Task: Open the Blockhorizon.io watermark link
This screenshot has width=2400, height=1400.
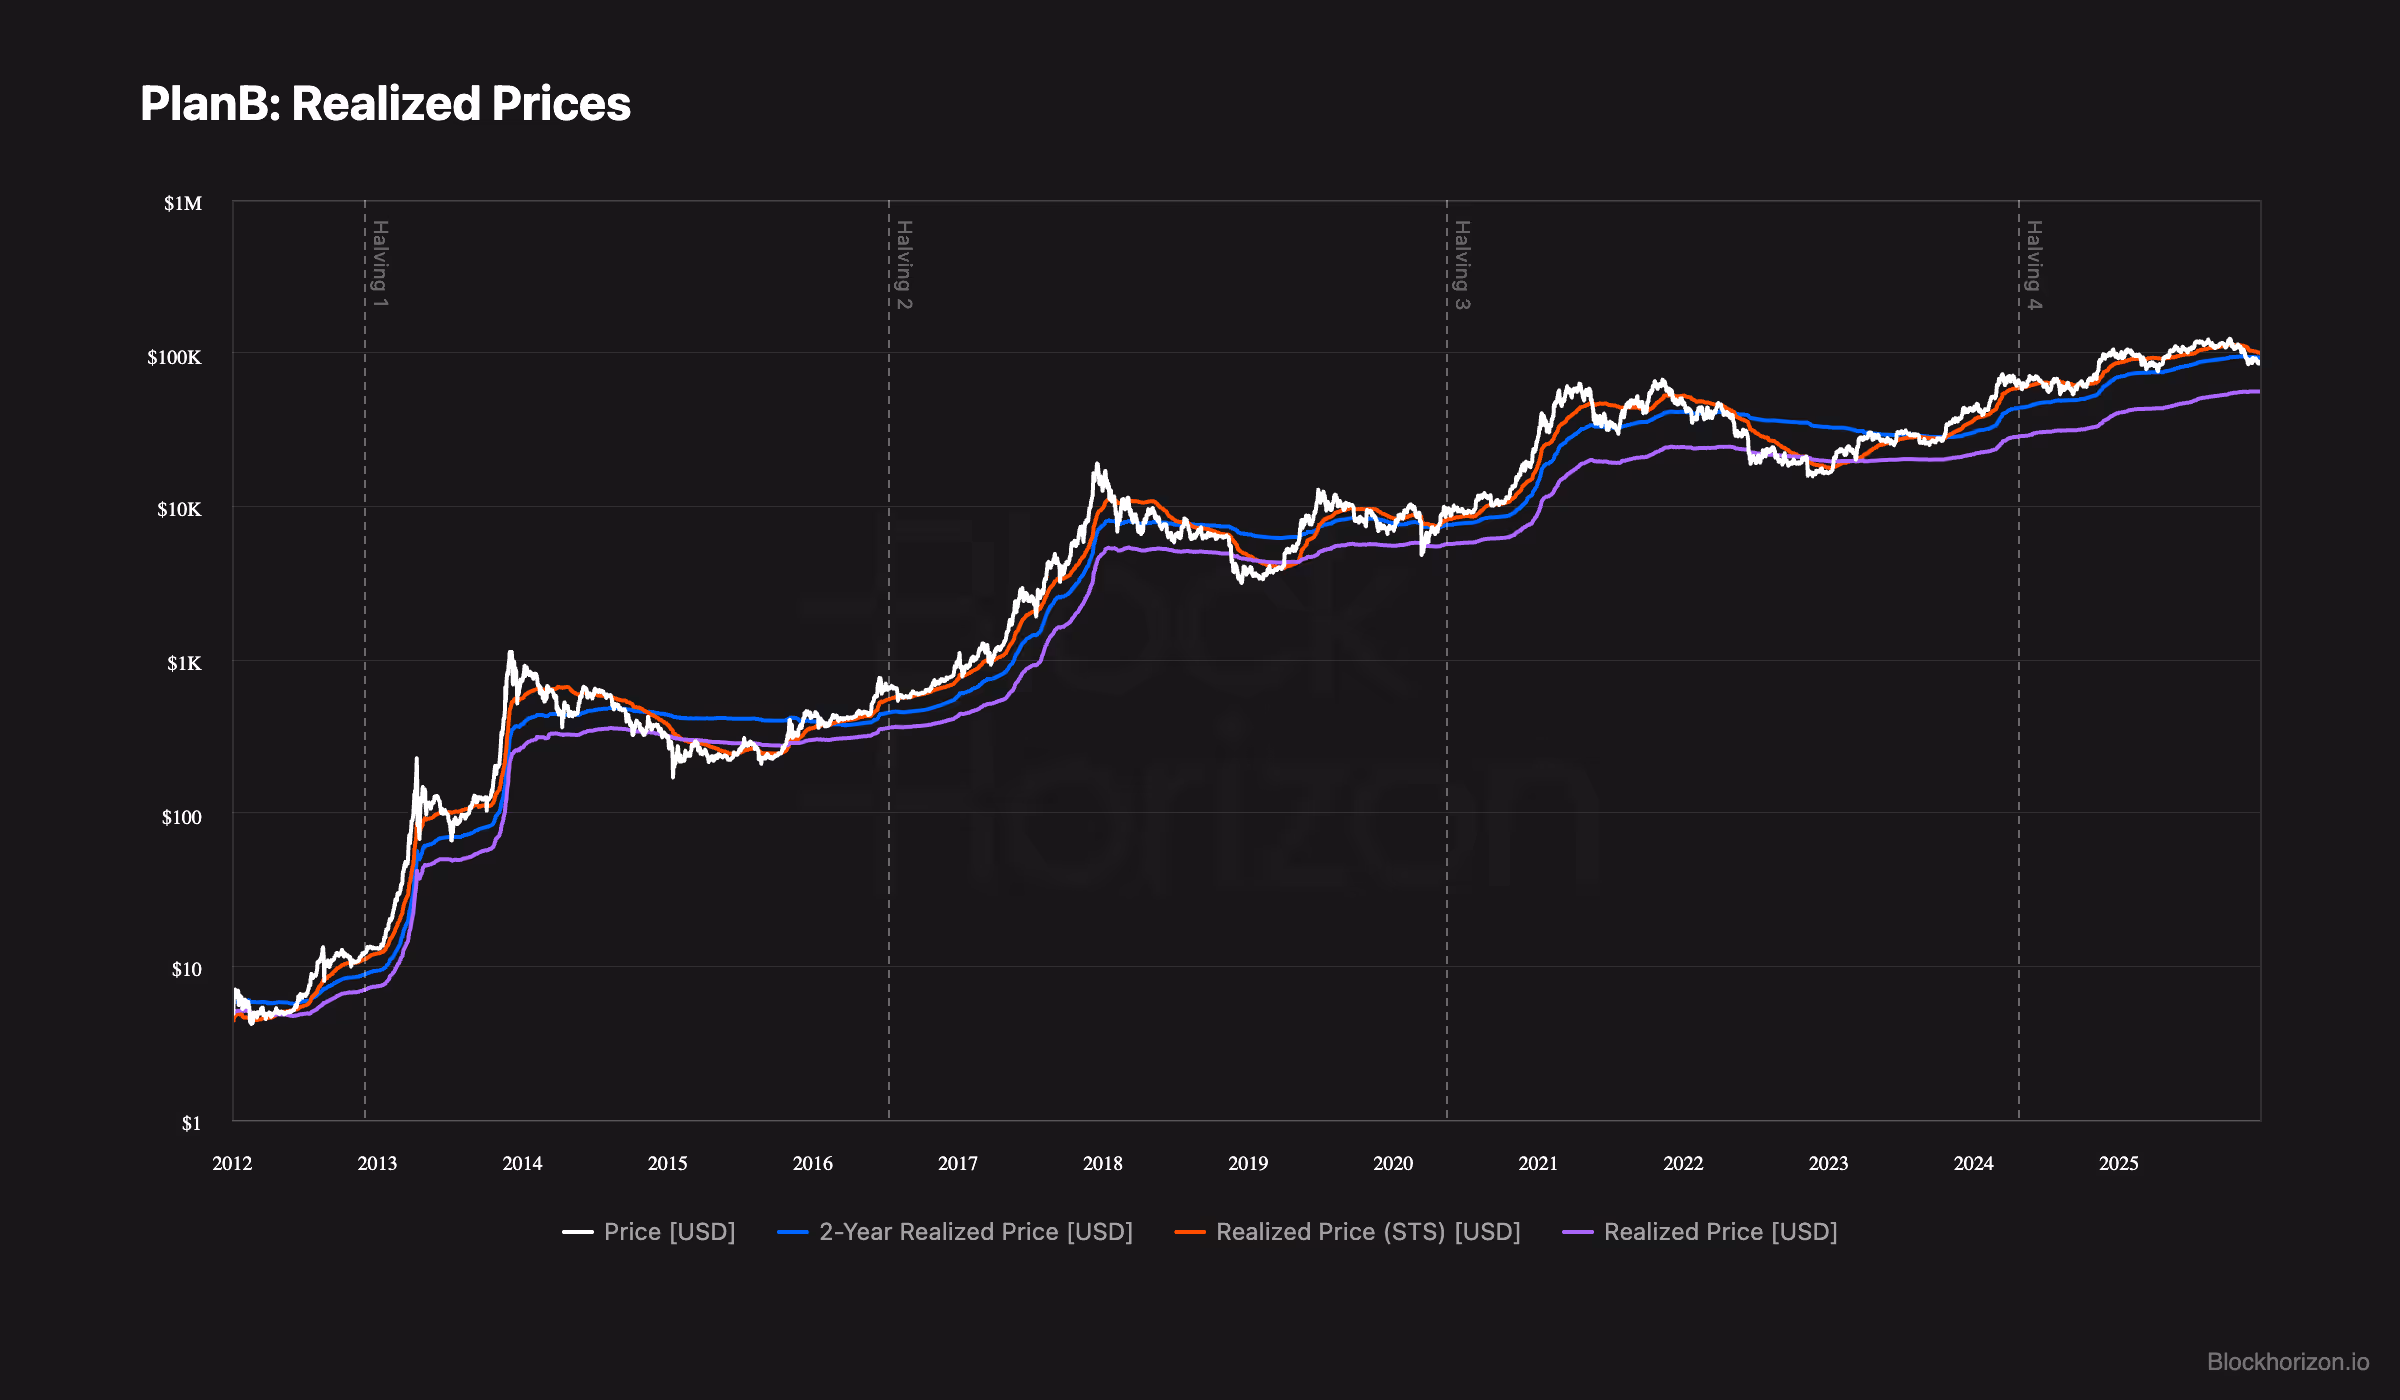Action: tap(2287, 1362)
